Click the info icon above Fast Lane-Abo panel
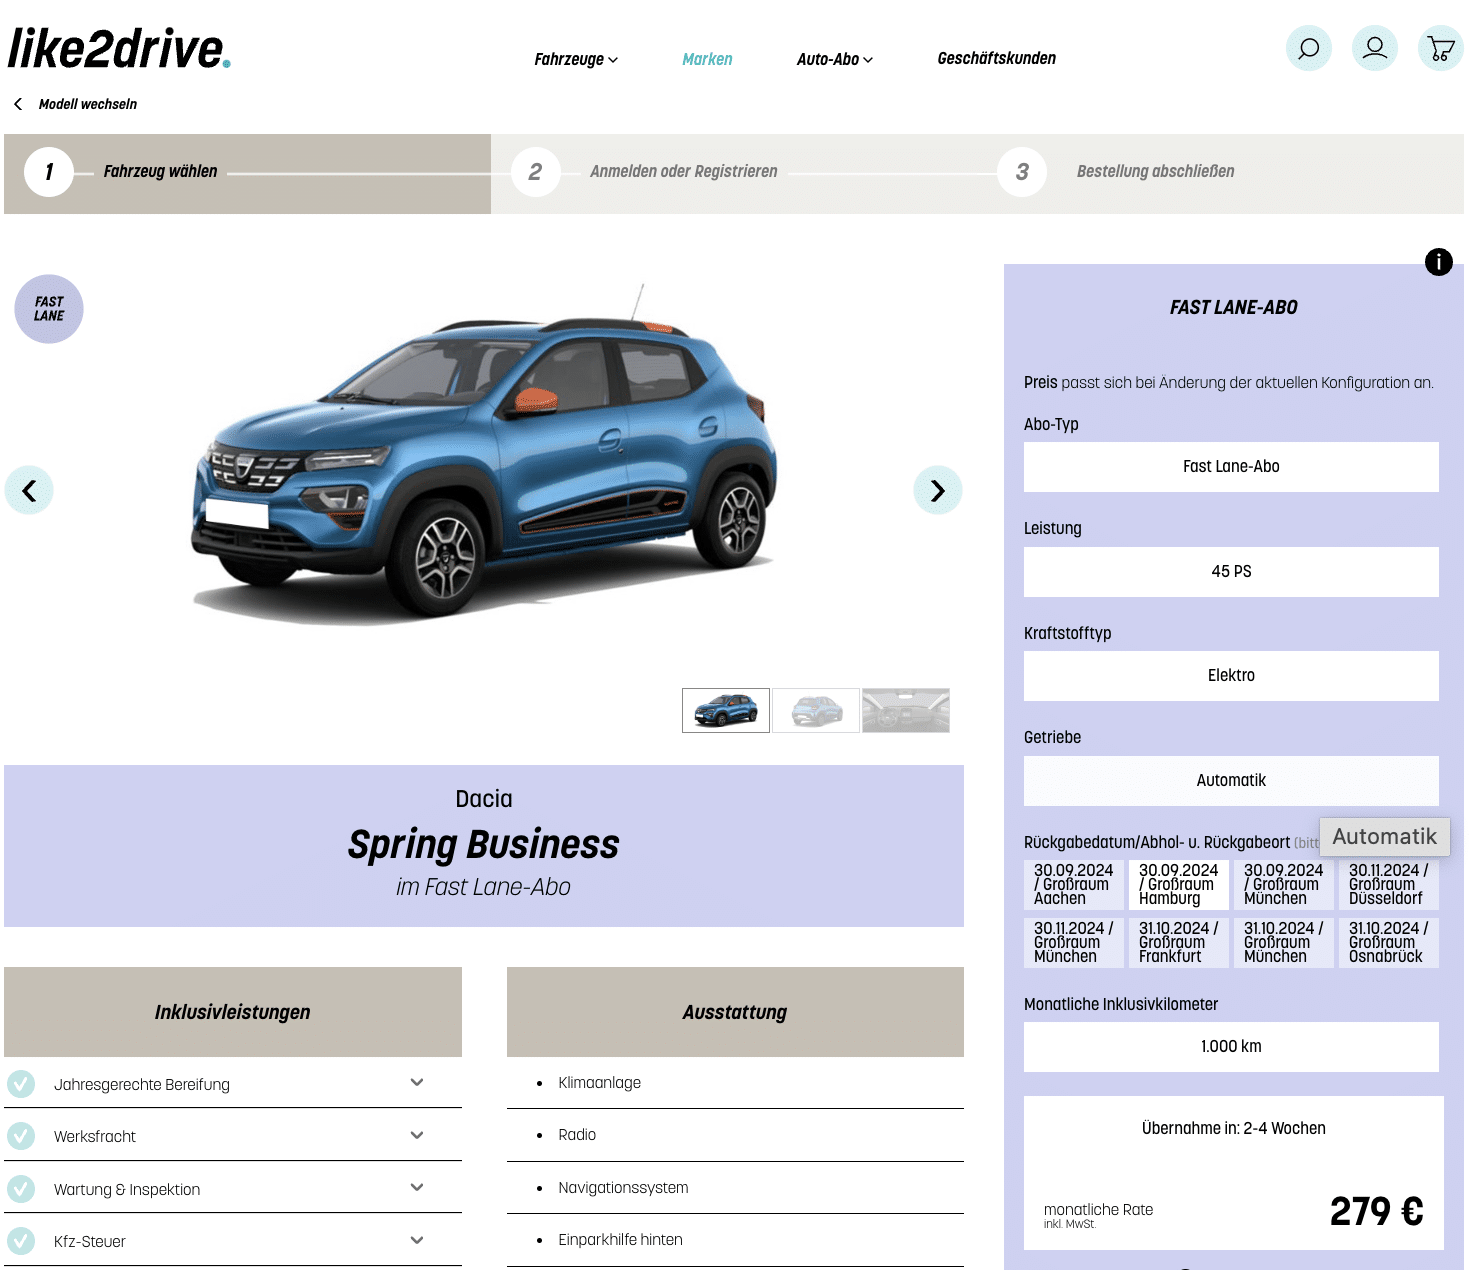Image resolution: width=1472 pixels, height=1270 pixels. 1438,262
